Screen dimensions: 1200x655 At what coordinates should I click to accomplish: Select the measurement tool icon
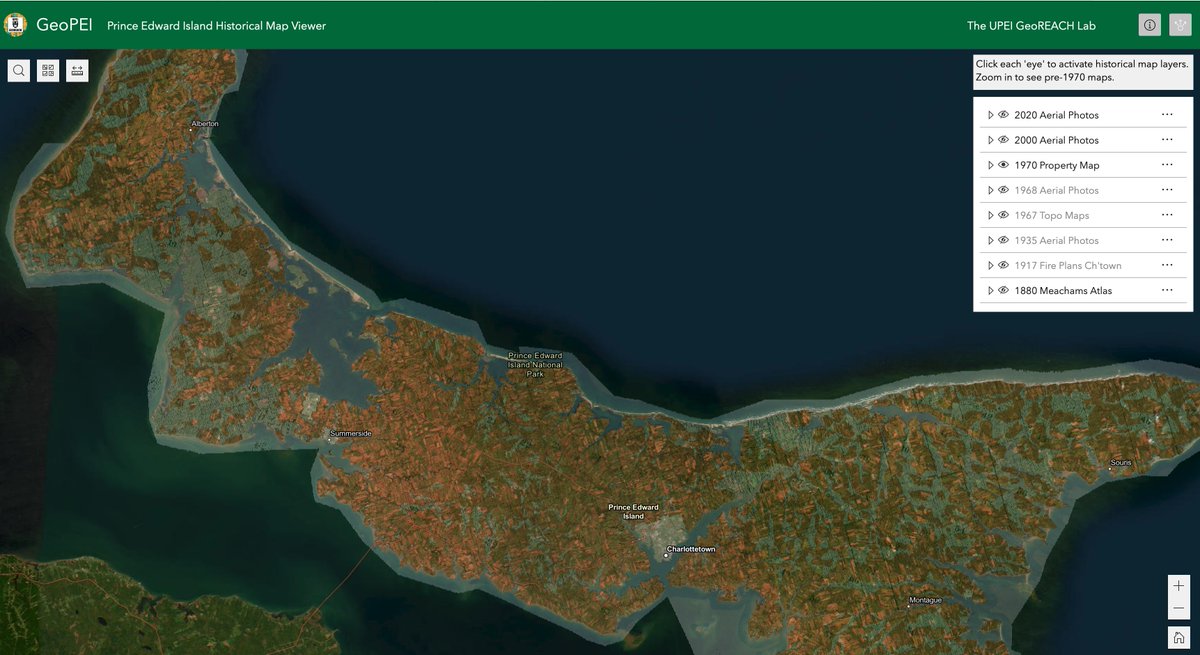(x=77, y=70)
